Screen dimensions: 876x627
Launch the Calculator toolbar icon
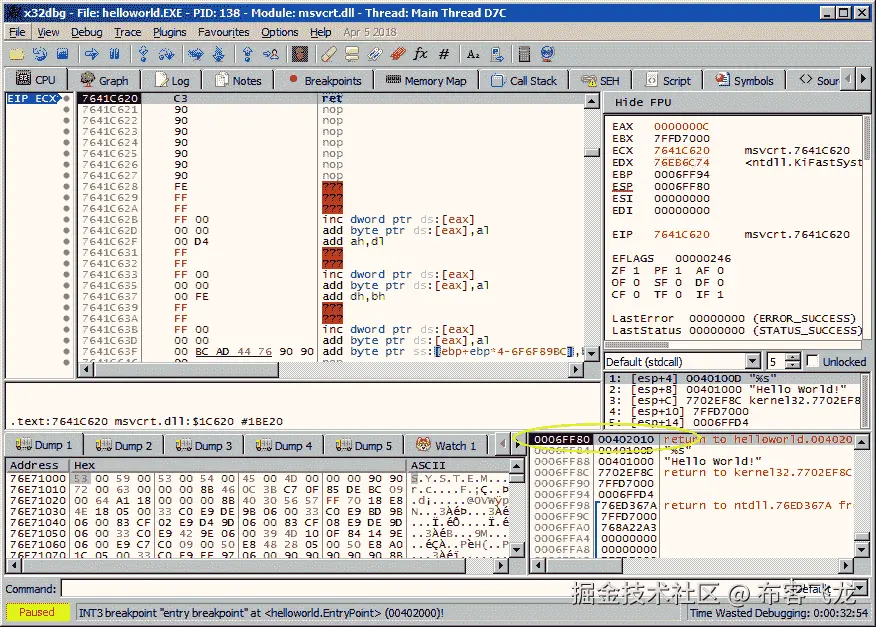point(522,54)
